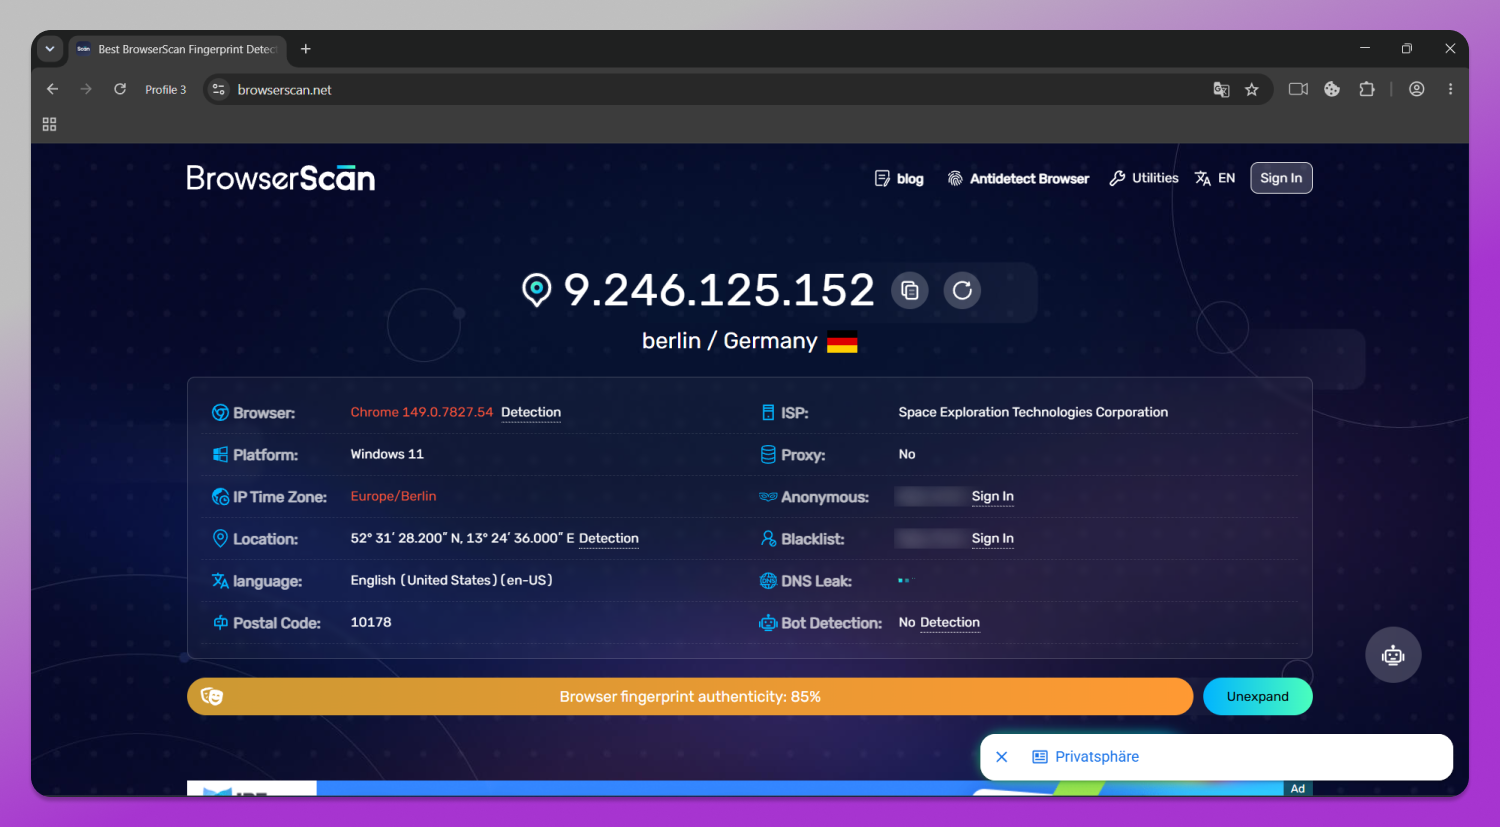Refresh the IP address using the circular arrow
1500x827 pixels.
(x=962, y=291)
